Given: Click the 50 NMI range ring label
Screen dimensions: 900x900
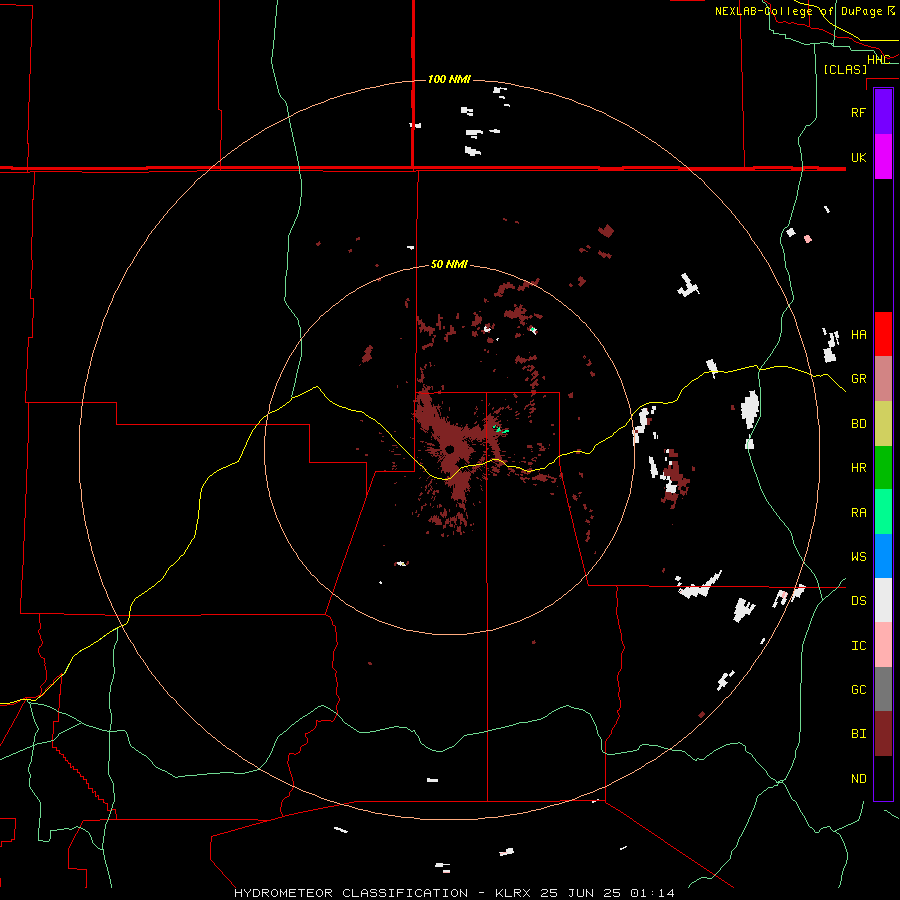Looking at the screenshot, I should [x=449, y=264].
